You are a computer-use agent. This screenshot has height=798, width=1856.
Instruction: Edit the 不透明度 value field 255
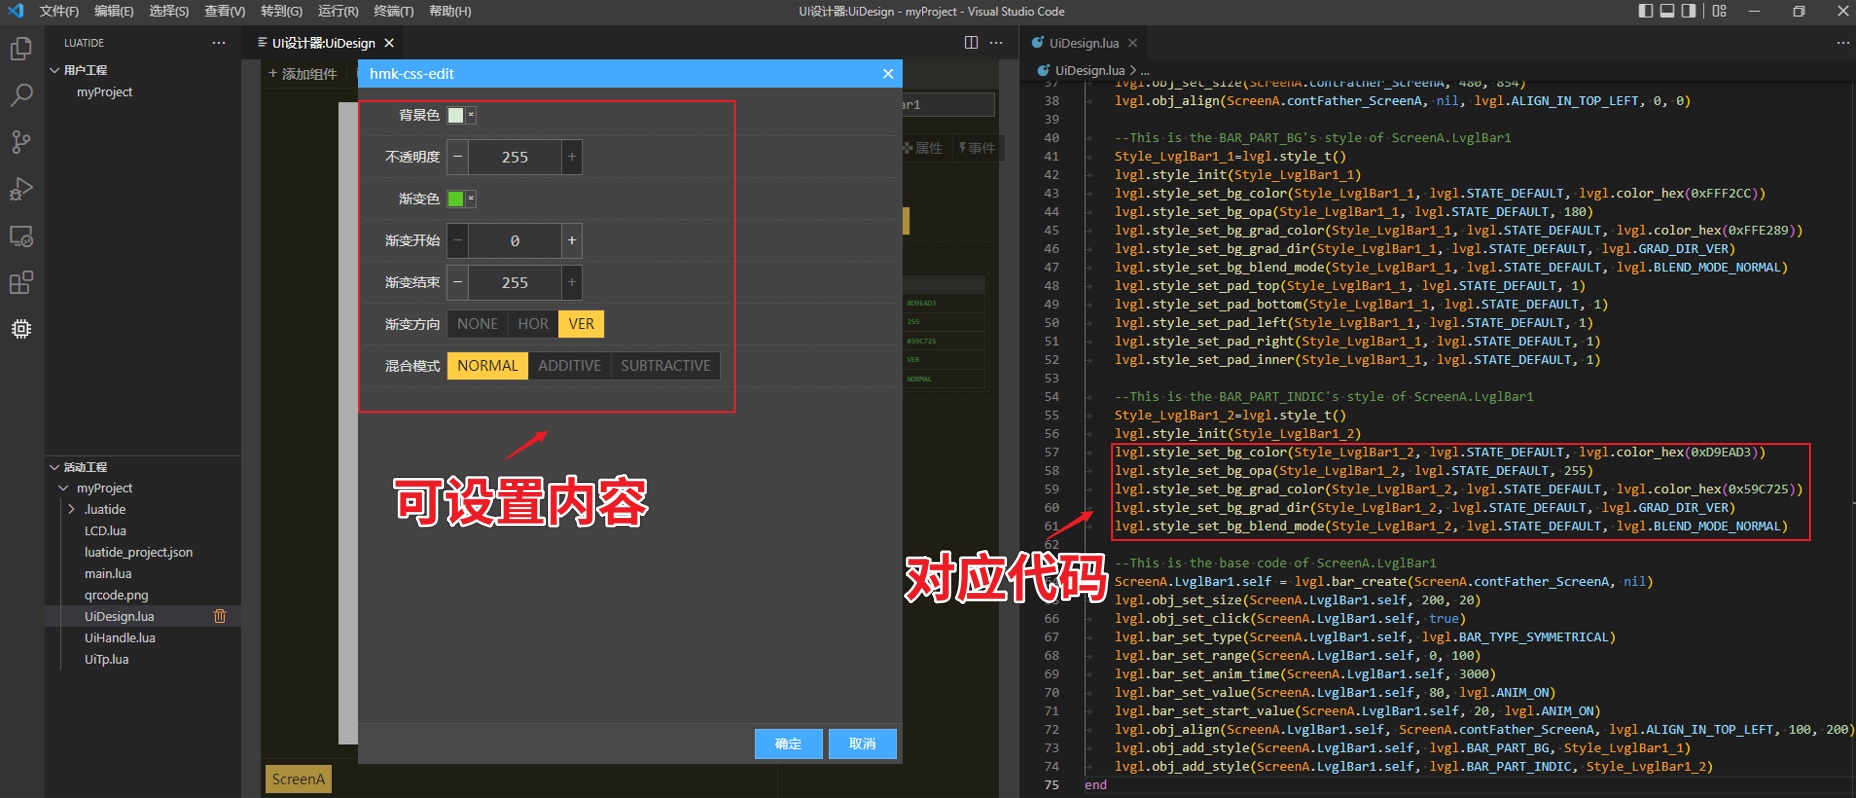click(x=515, y=157)
